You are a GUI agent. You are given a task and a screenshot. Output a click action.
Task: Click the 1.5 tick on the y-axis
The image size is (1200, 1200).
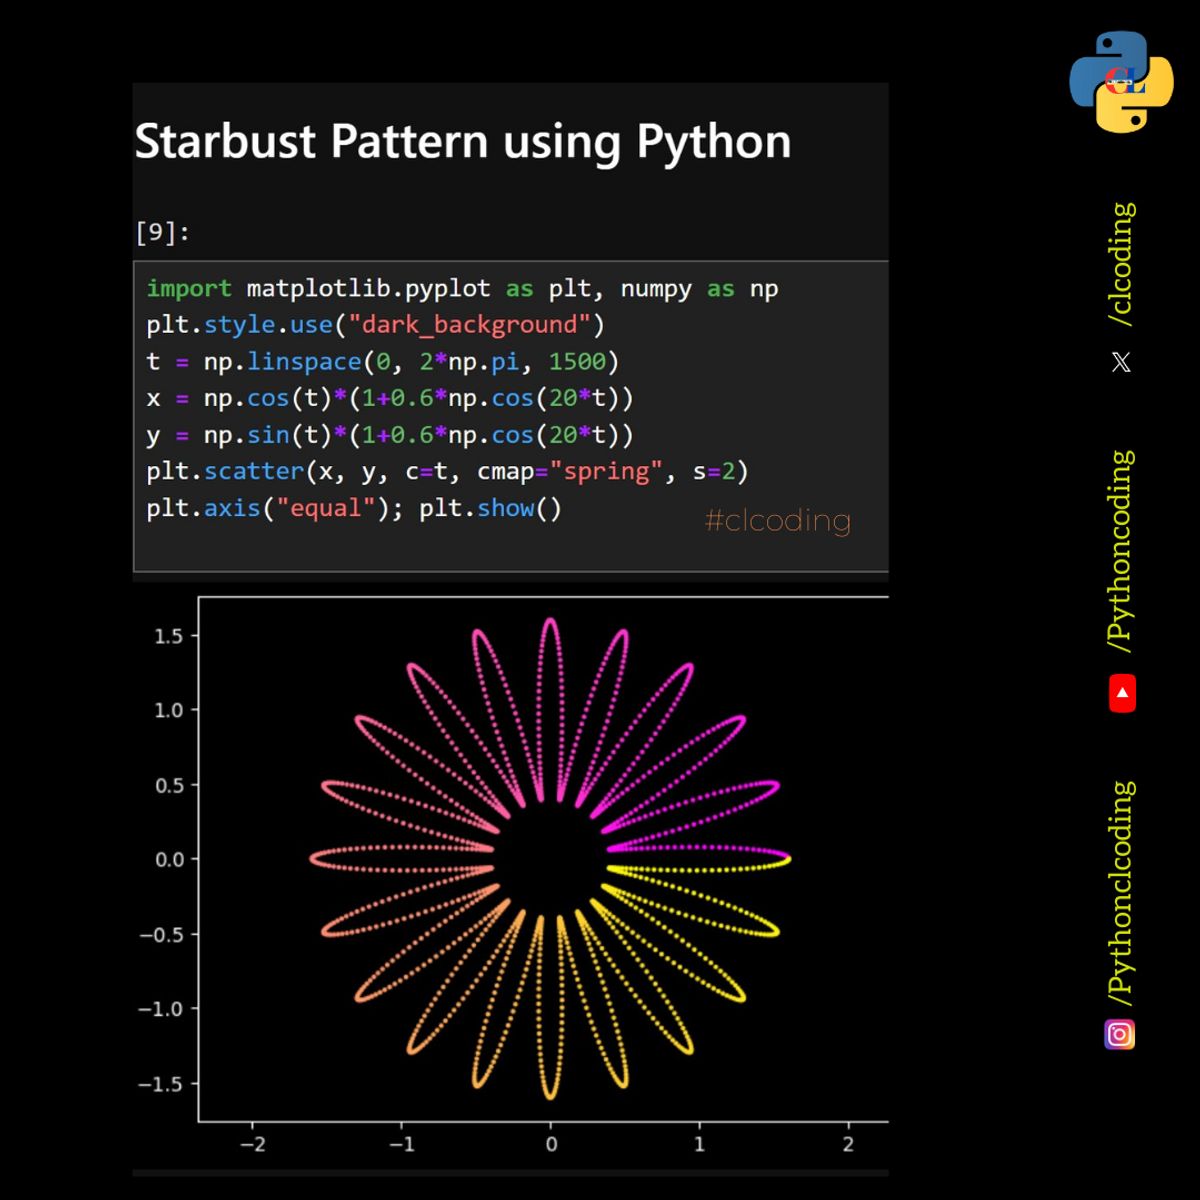click(x=167, y=634)
